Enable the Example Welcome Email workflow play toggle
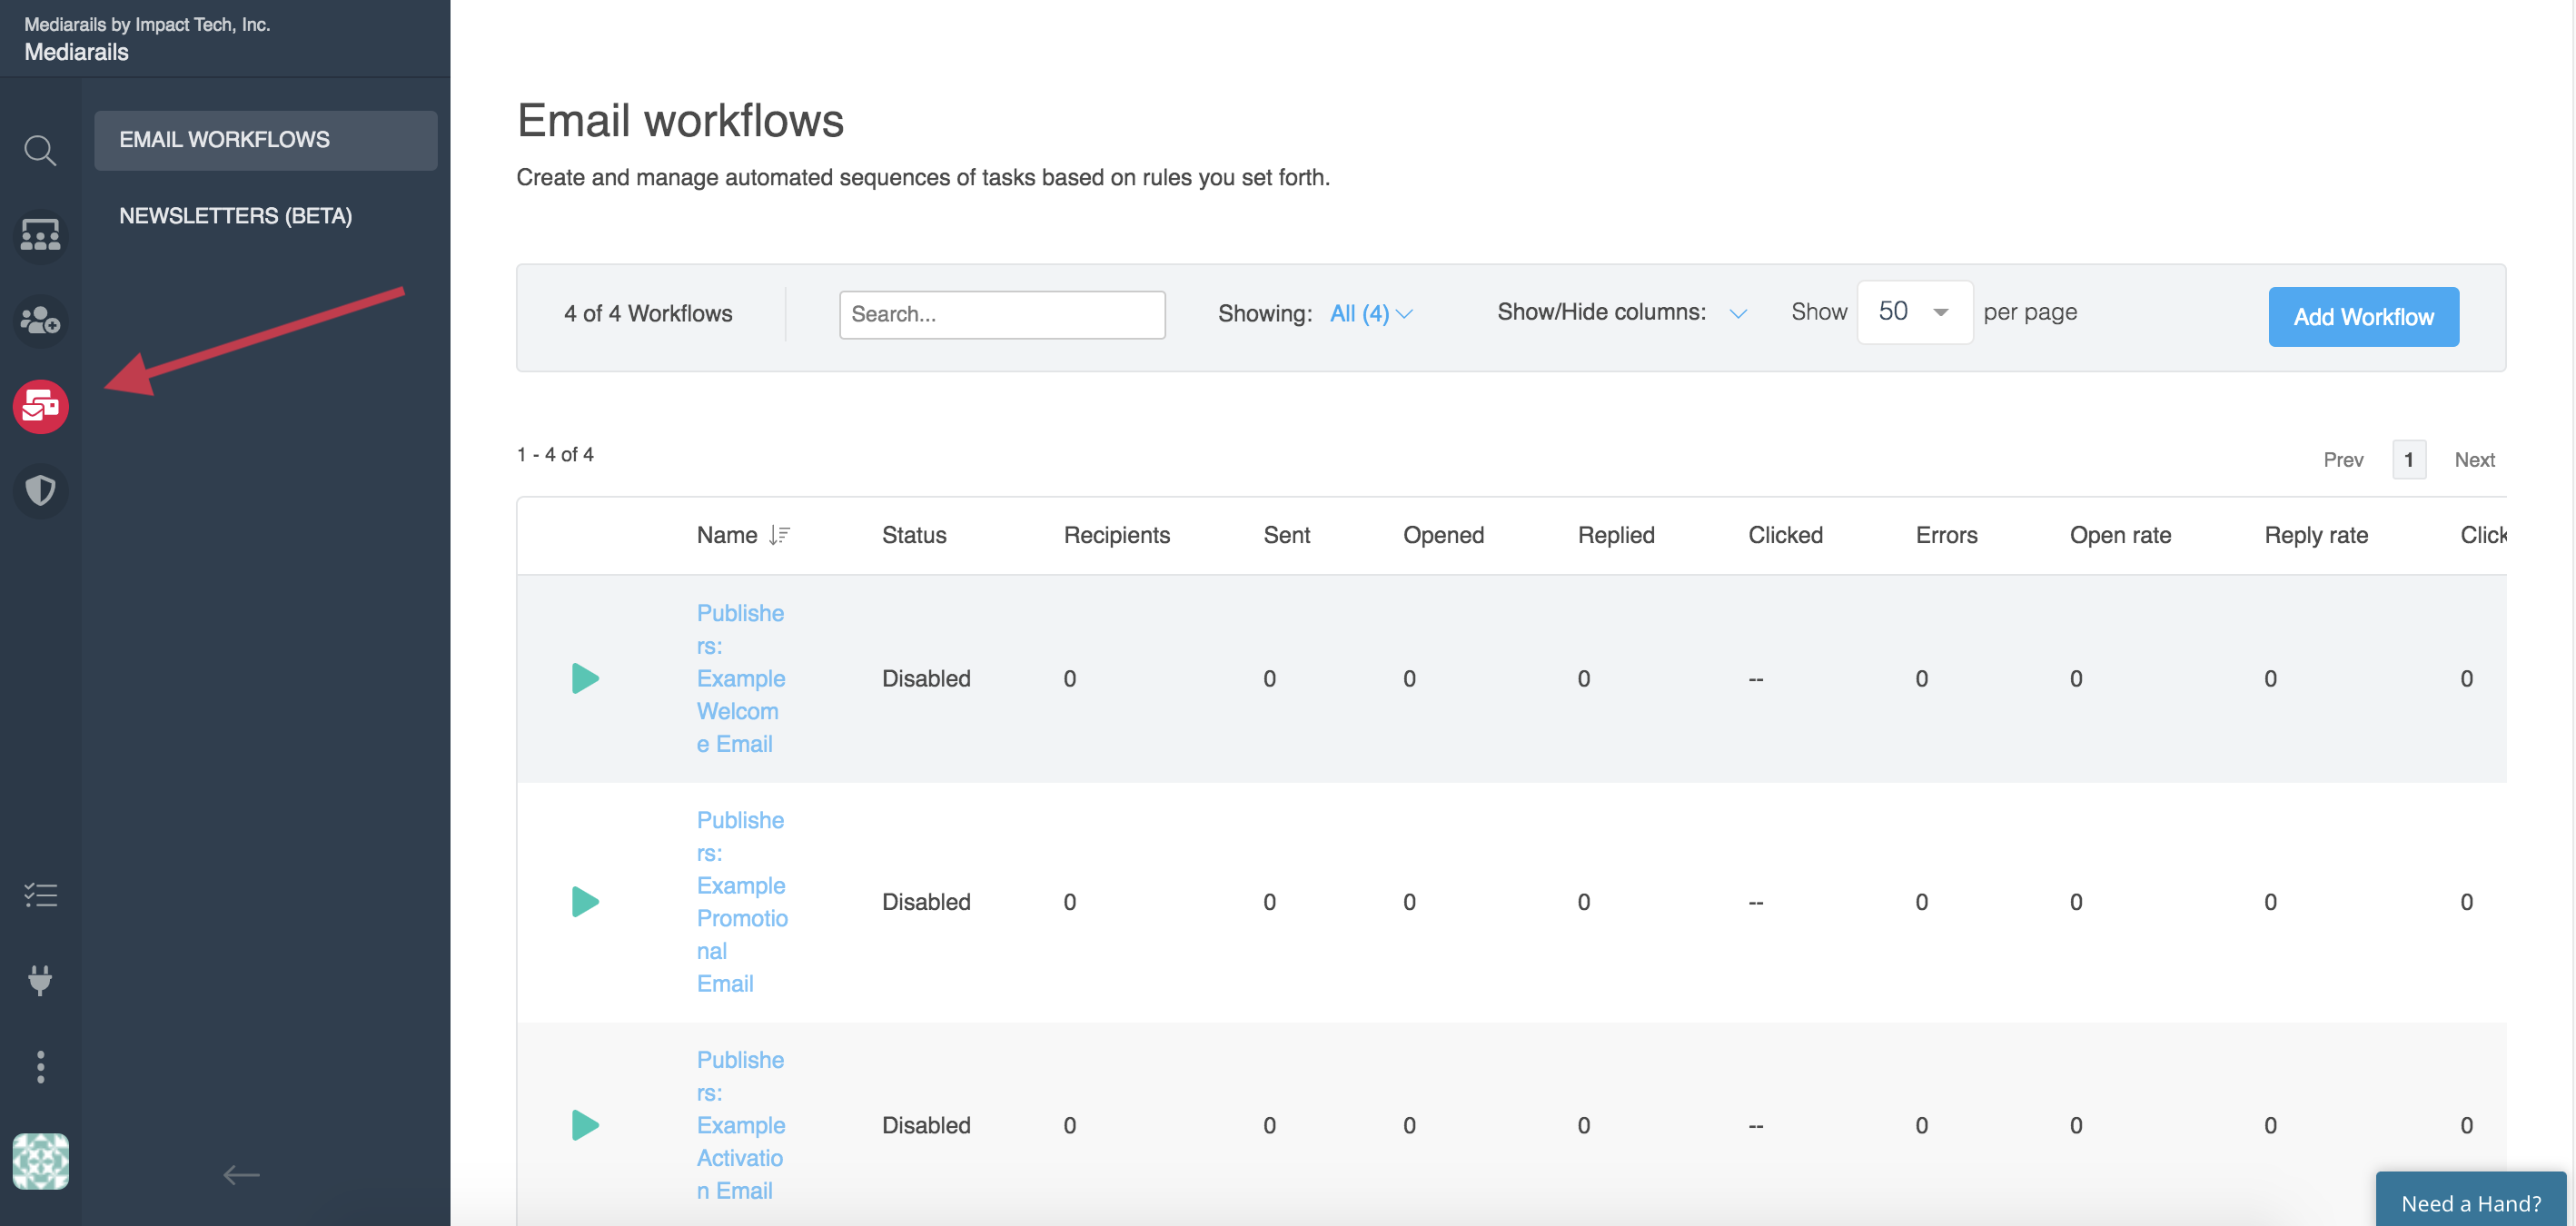This screenshot has width=2576, height=1226. [585, 678]
